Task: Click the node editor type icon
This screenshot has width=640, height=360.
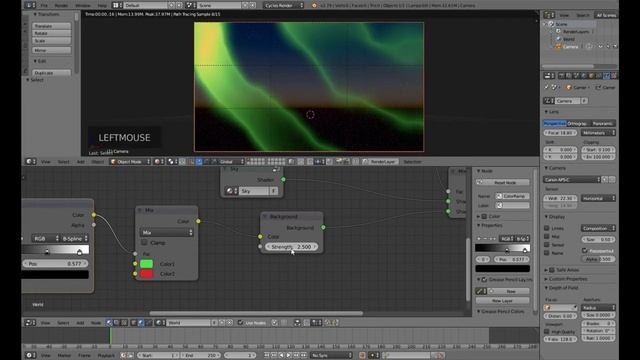Action: [31, 323]
